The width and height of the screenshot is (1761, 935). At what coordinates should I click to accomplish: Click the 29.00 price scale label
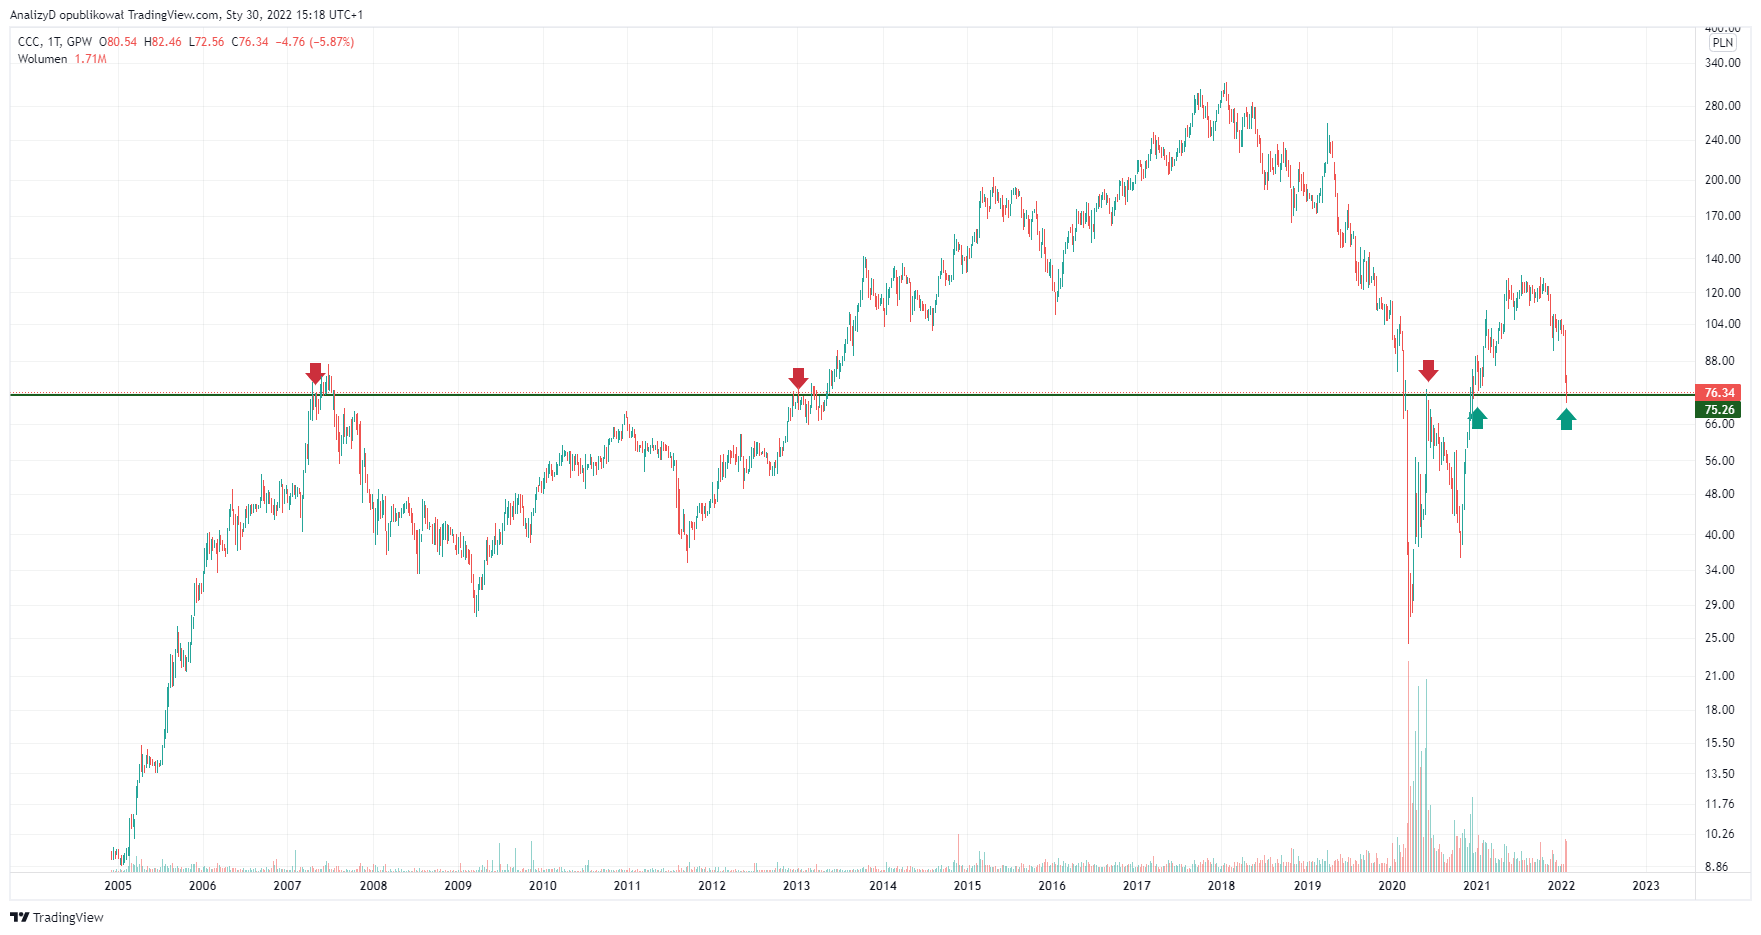pos(1720,605)
